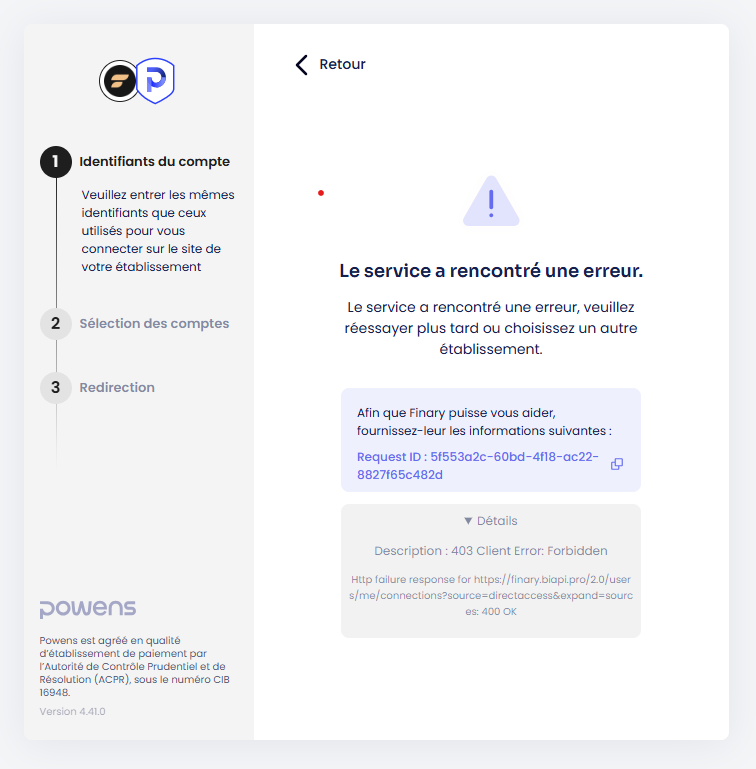The width and height of the screenshot is (756, 769).
Task: Collapse the Détails disclosure triangle
Action: (x=468, y=521)
